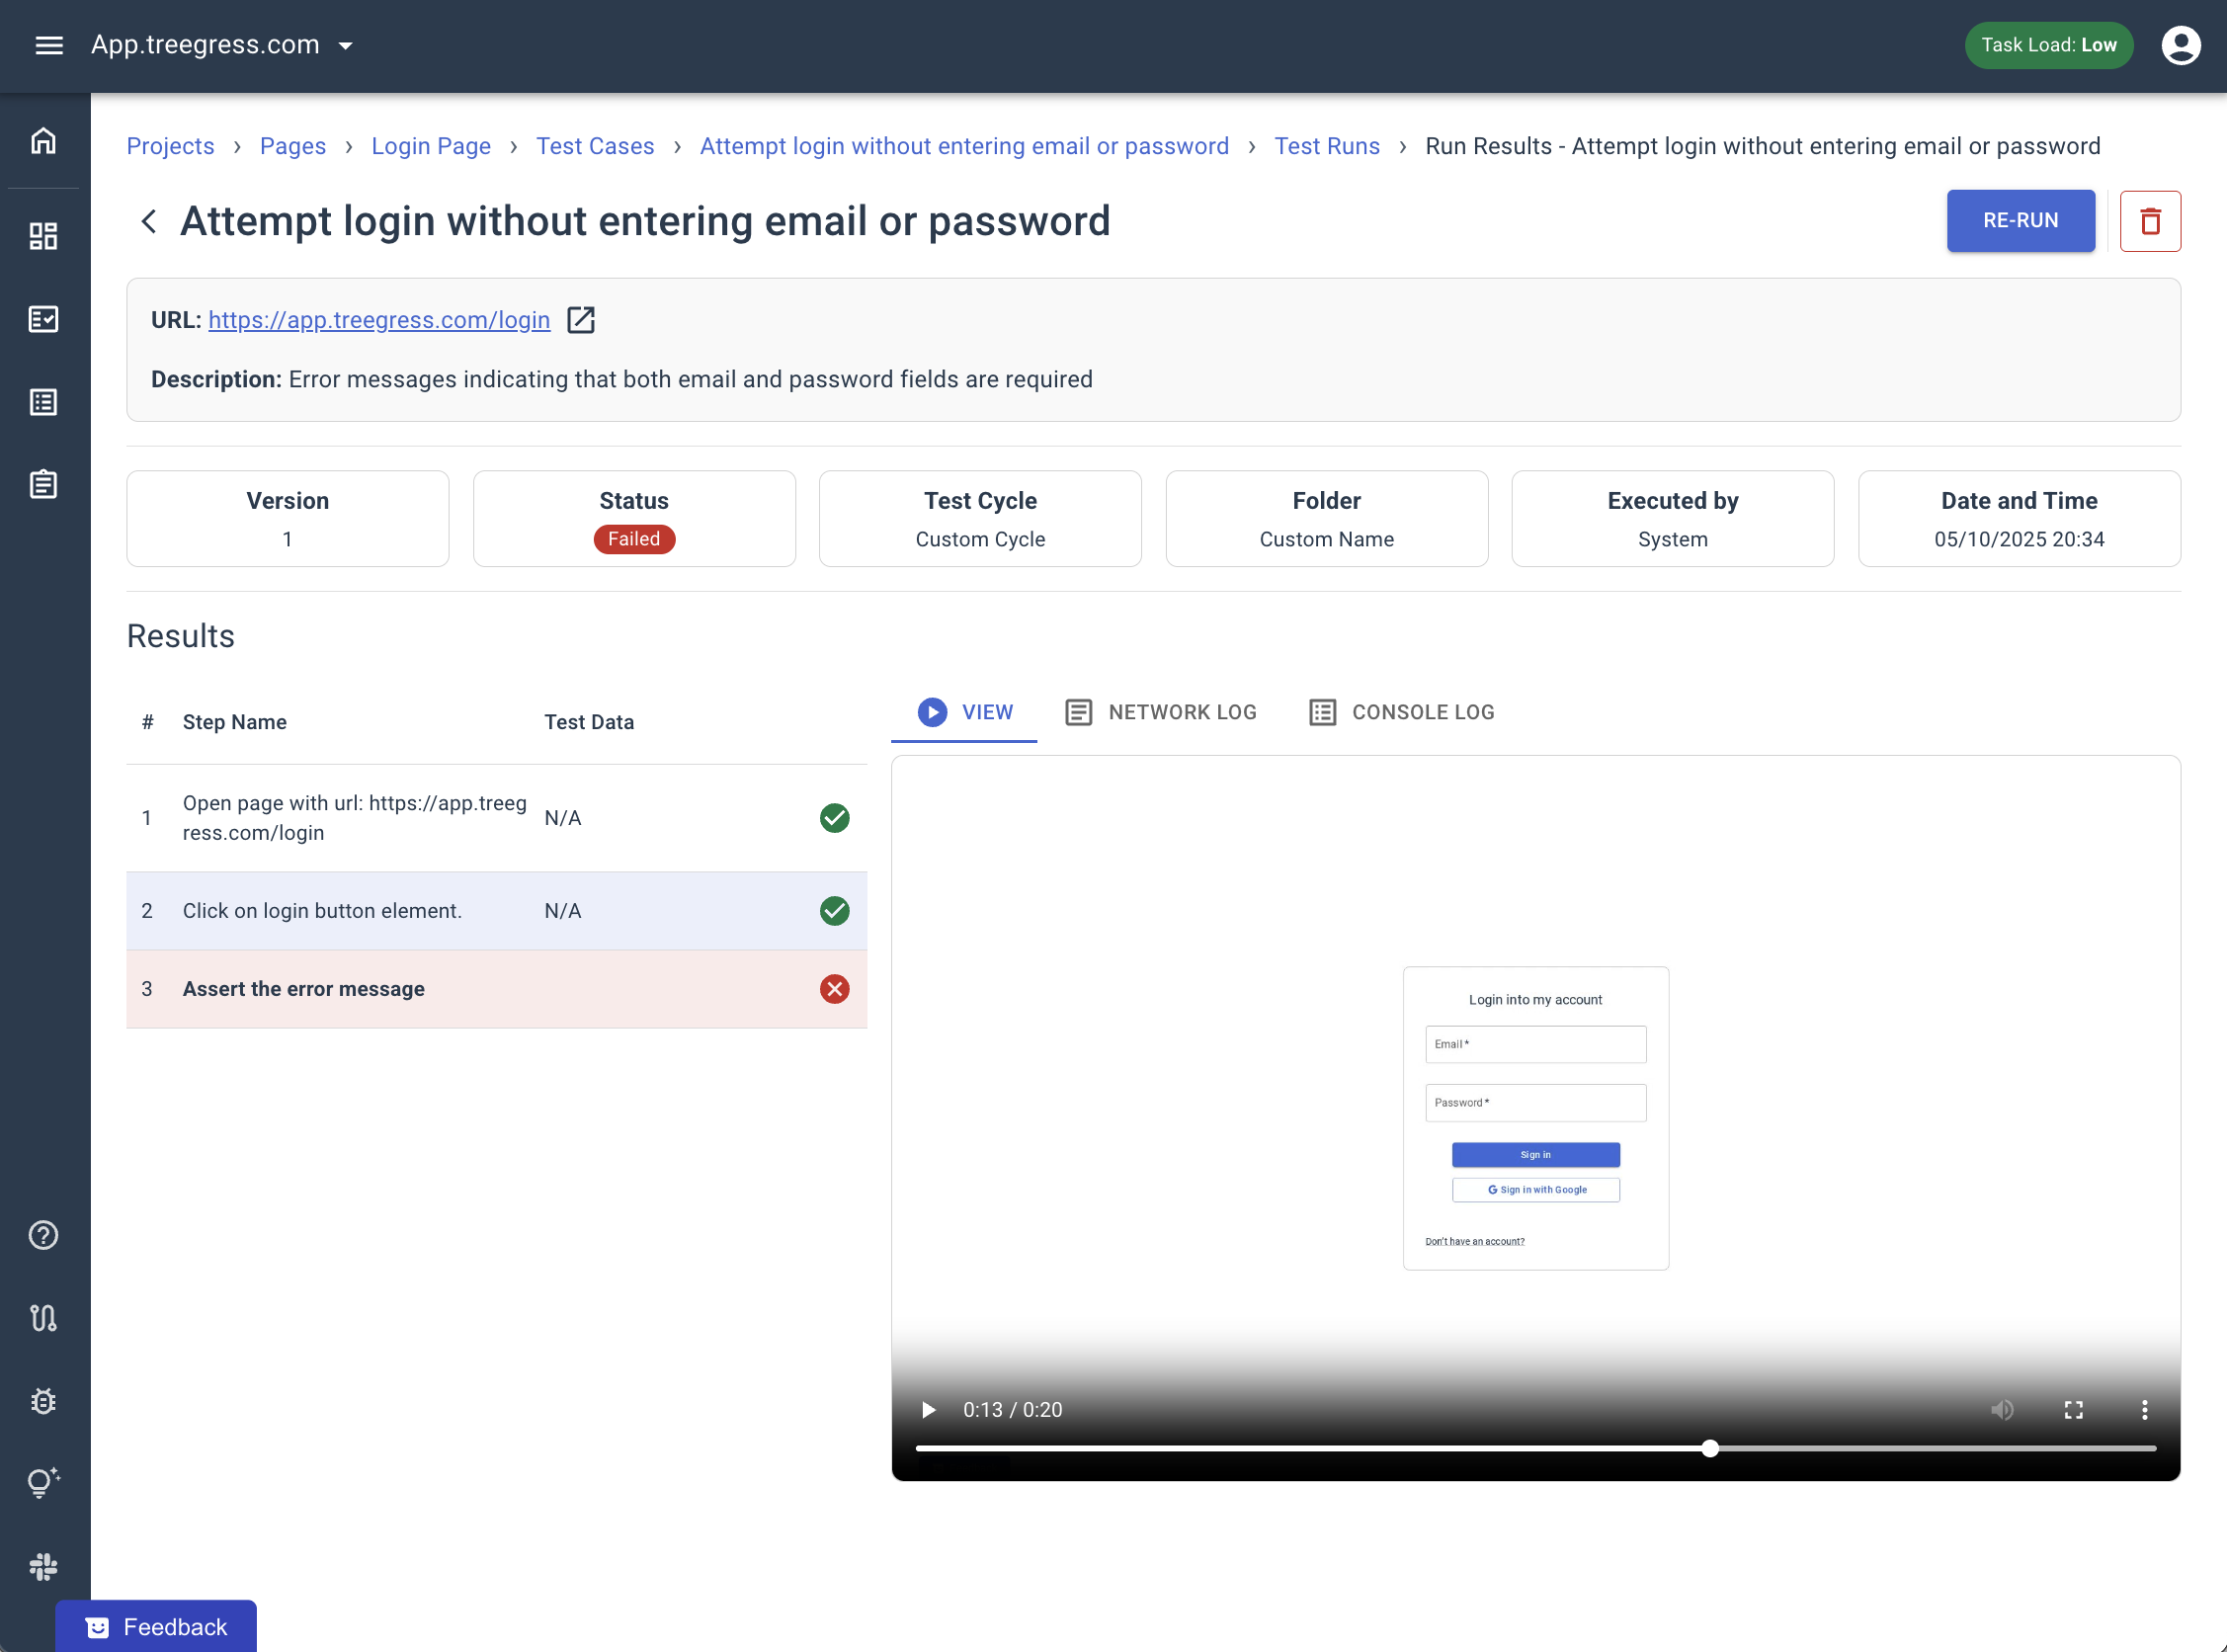The image size is (2227, 1652).
Task: Click the bug report icon in sidebar
Action: click(43, 1401)
